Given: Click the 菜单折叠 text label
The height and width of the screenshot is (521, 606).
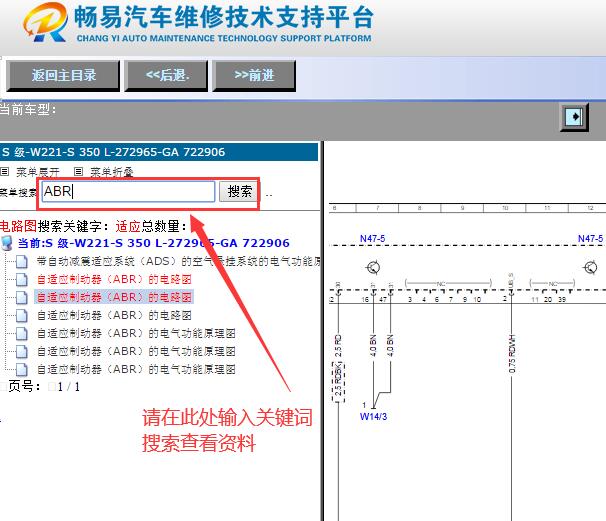Looking at the screenshot, I should point(112,172).
